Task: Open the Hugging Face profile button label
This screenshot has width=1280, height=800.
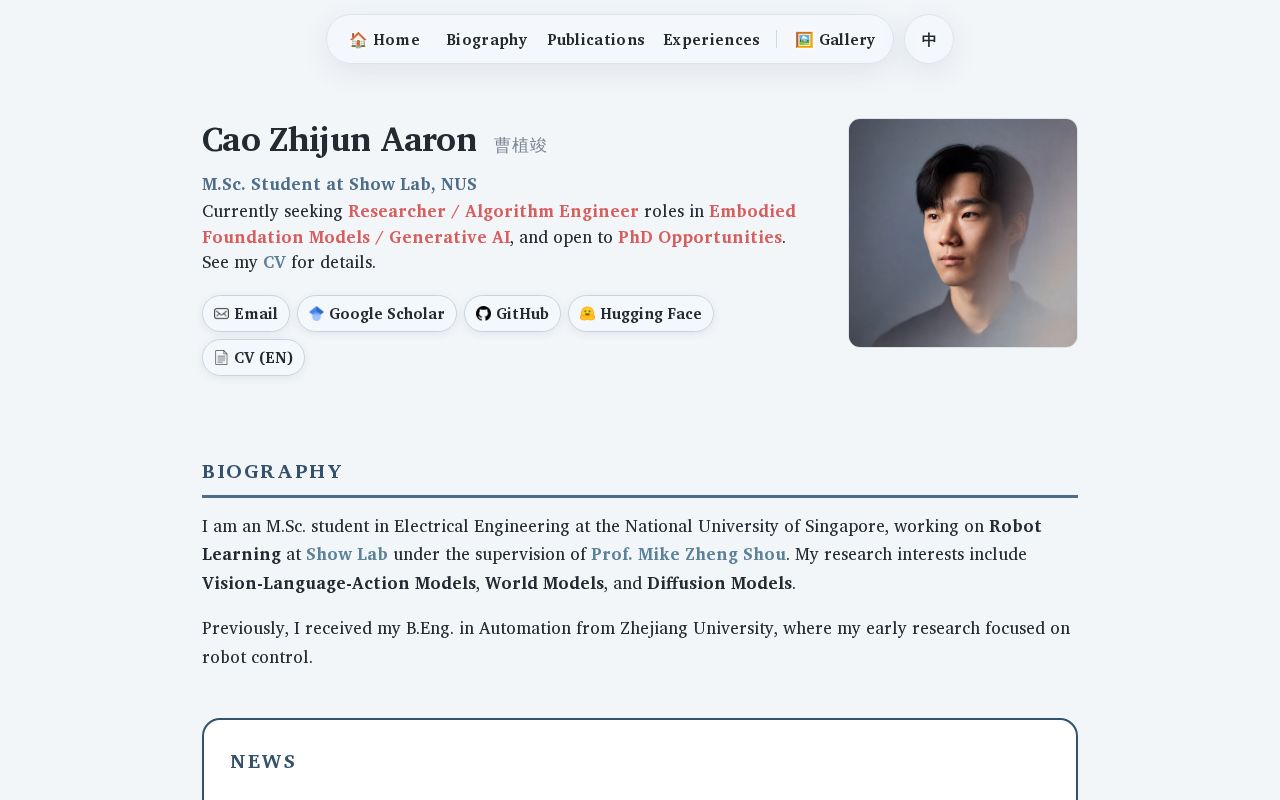Action: pos(651,314)
